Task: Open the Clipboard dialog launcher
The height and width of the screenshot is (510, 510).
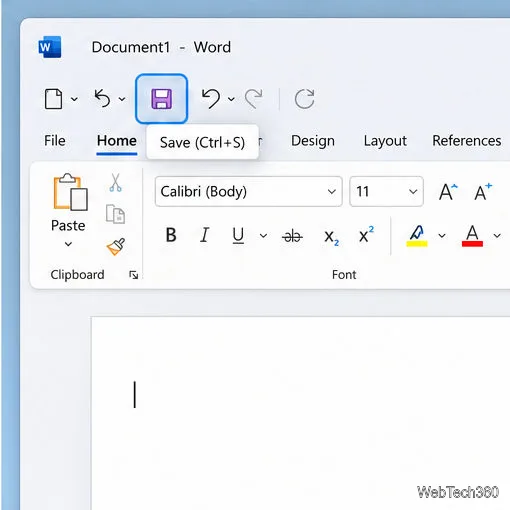Action: click(x=134, y=275)
